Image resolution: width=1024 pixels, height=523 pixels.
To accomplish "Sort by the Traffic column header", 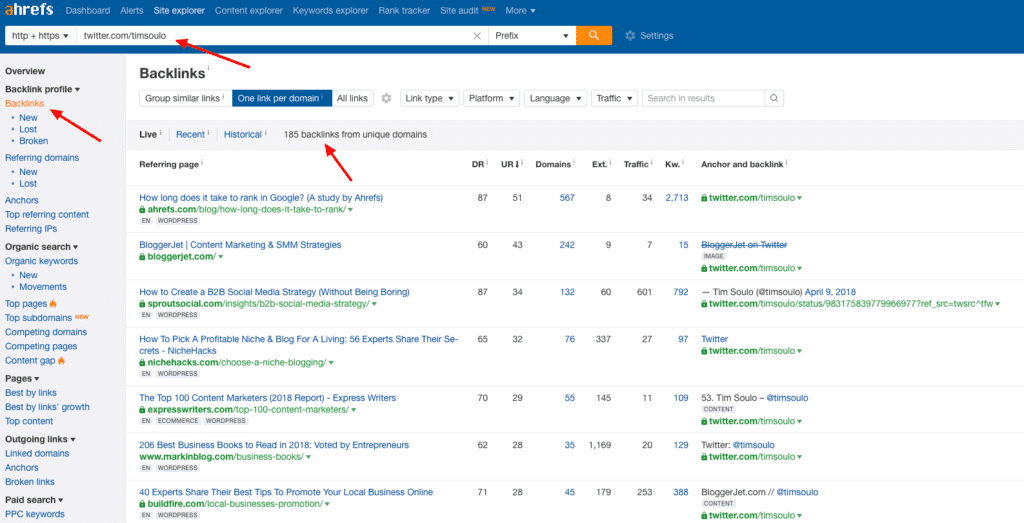I will click(637, 165).
